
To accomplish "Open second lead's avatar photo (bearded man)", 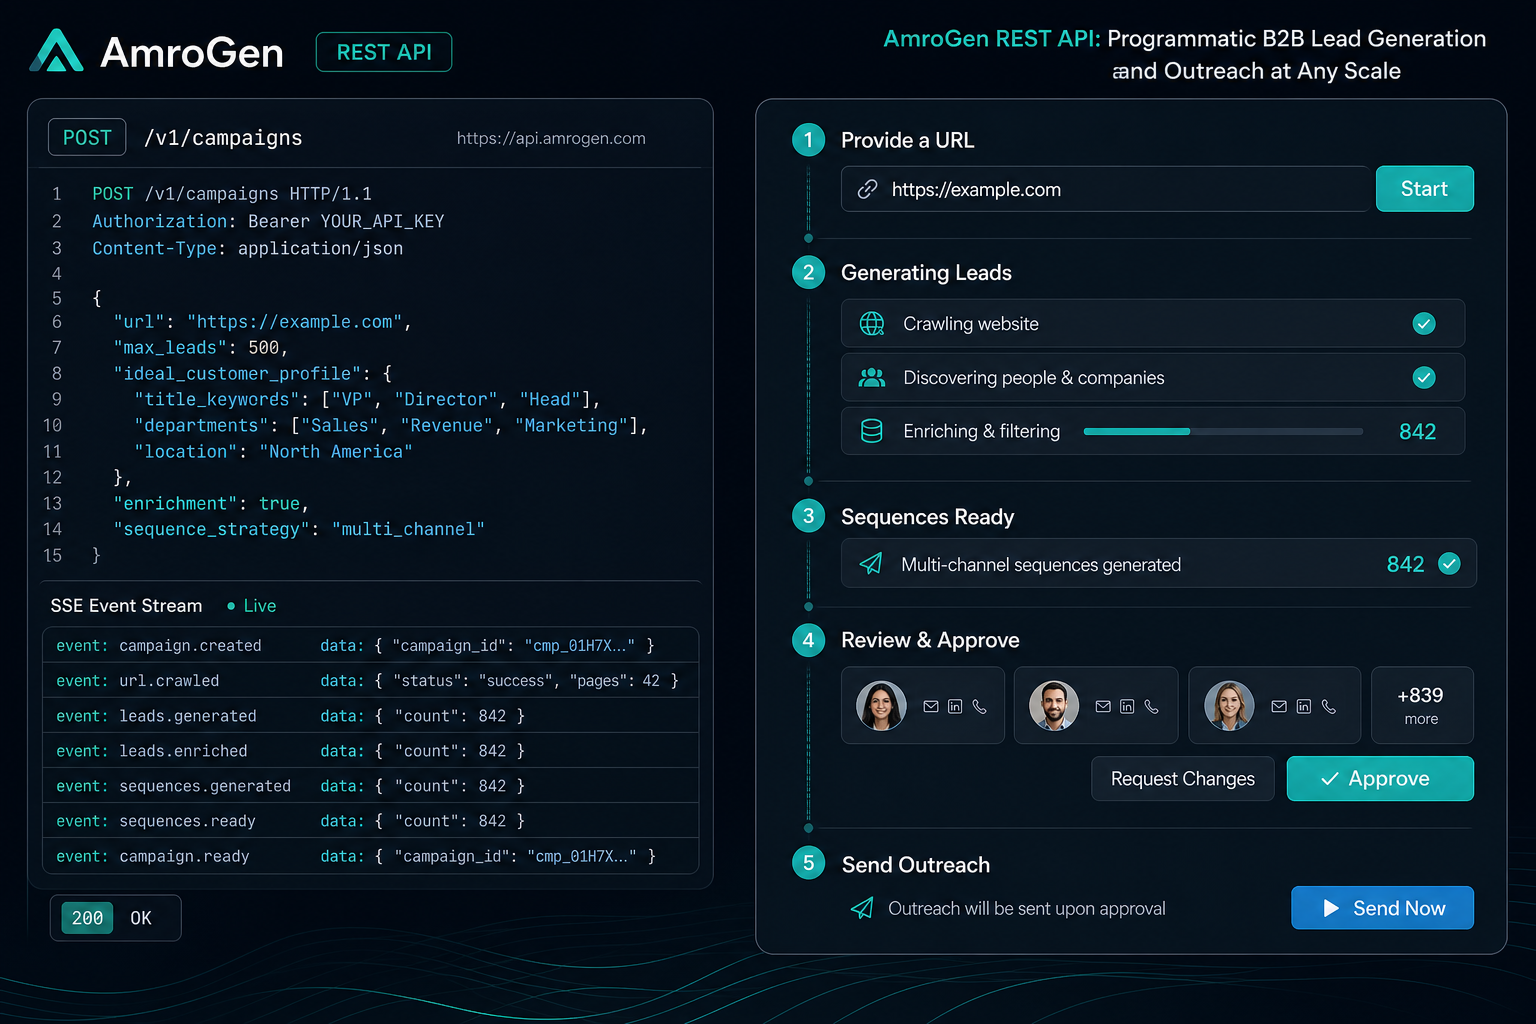I will pos(1054,706).
